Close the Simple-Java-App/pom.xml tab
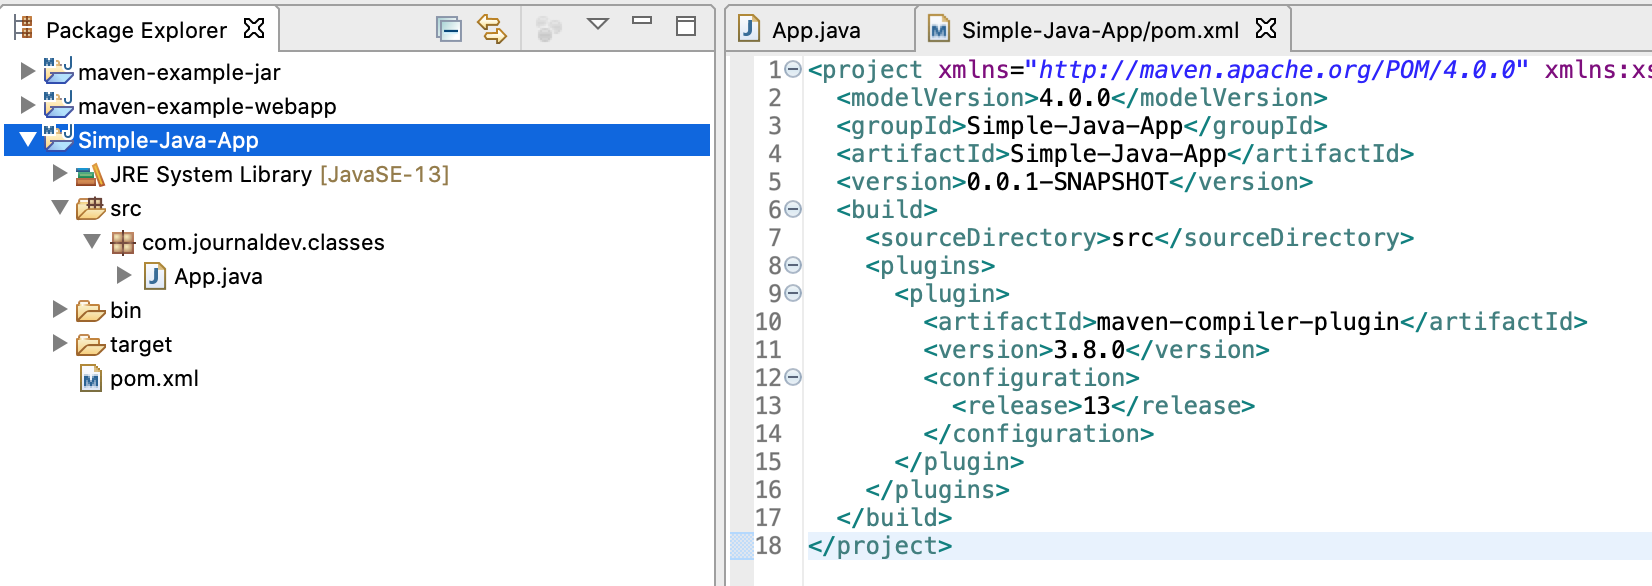The image size is (1652, 586). pyautogui.click(x=1266, y=29)
